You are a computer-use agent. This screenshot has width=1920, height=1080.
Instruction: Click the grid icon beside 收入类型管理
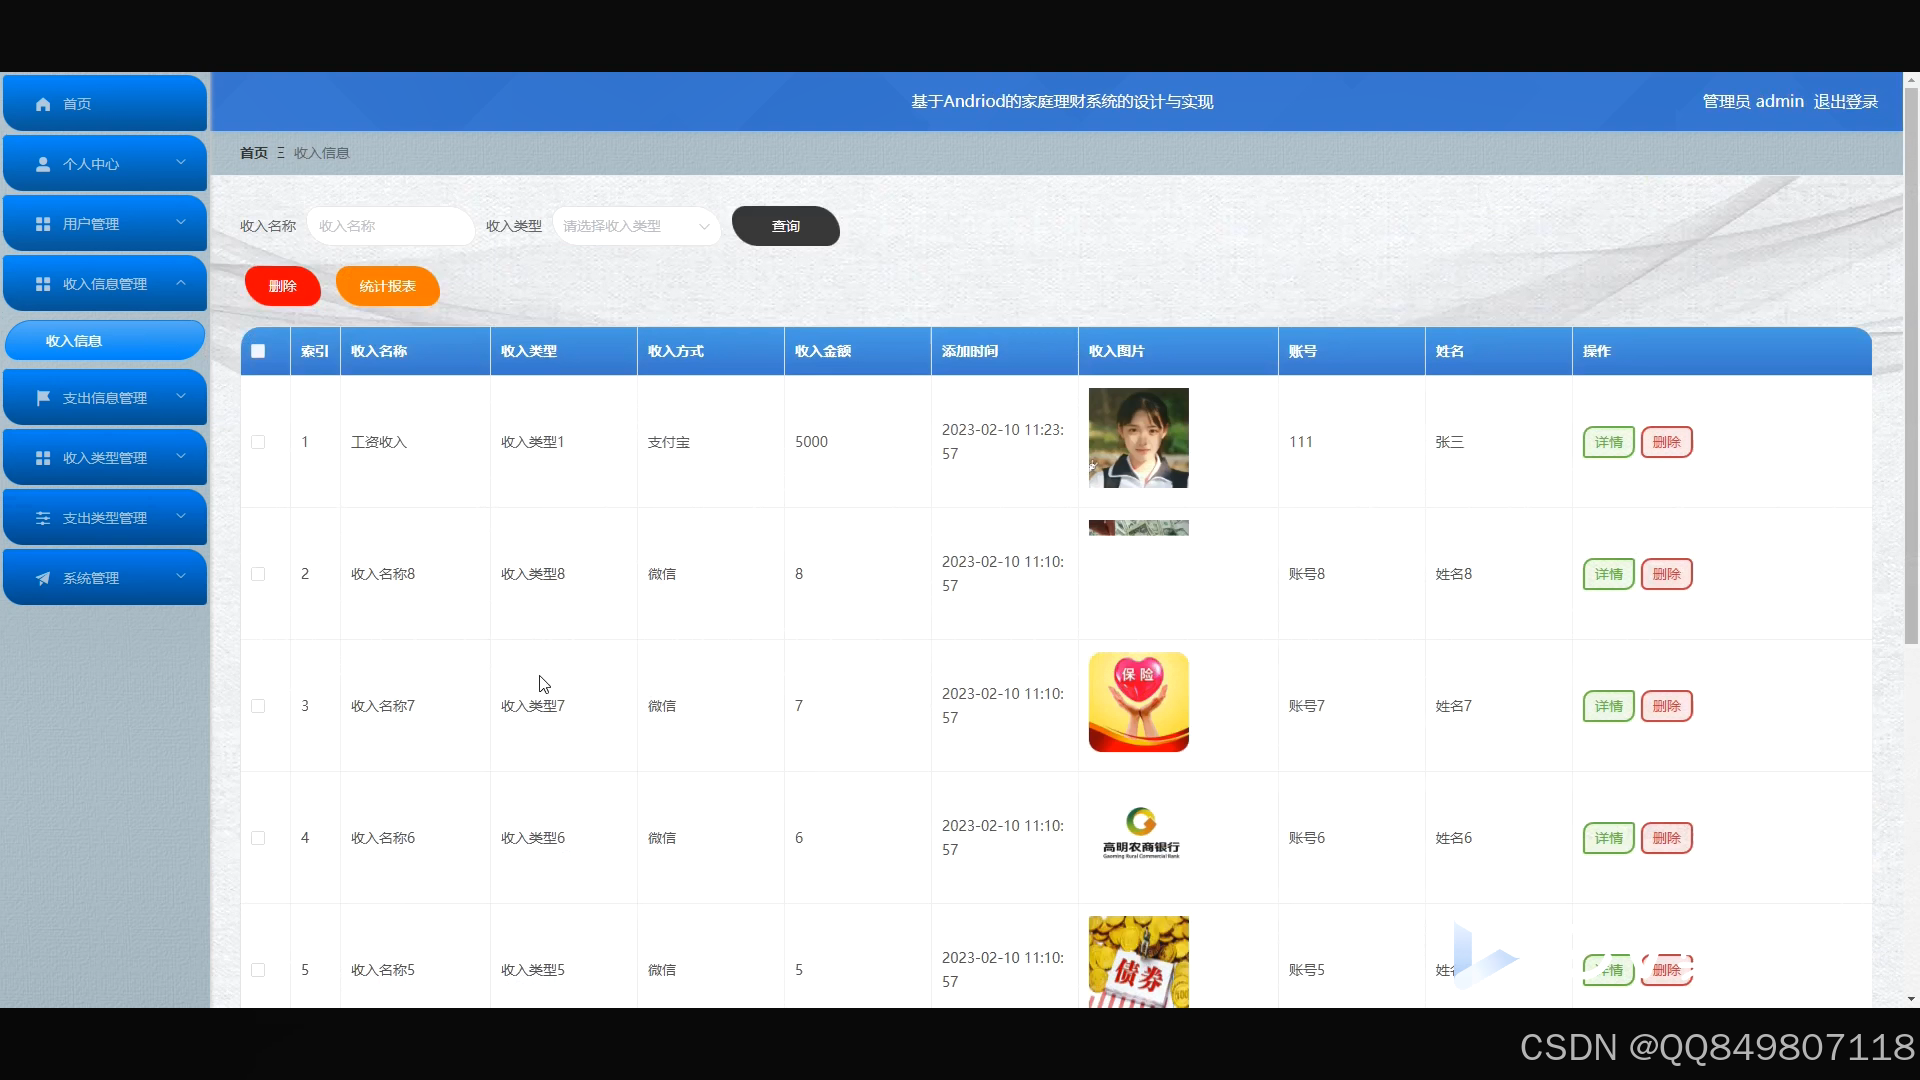click(x=43, y=458)
